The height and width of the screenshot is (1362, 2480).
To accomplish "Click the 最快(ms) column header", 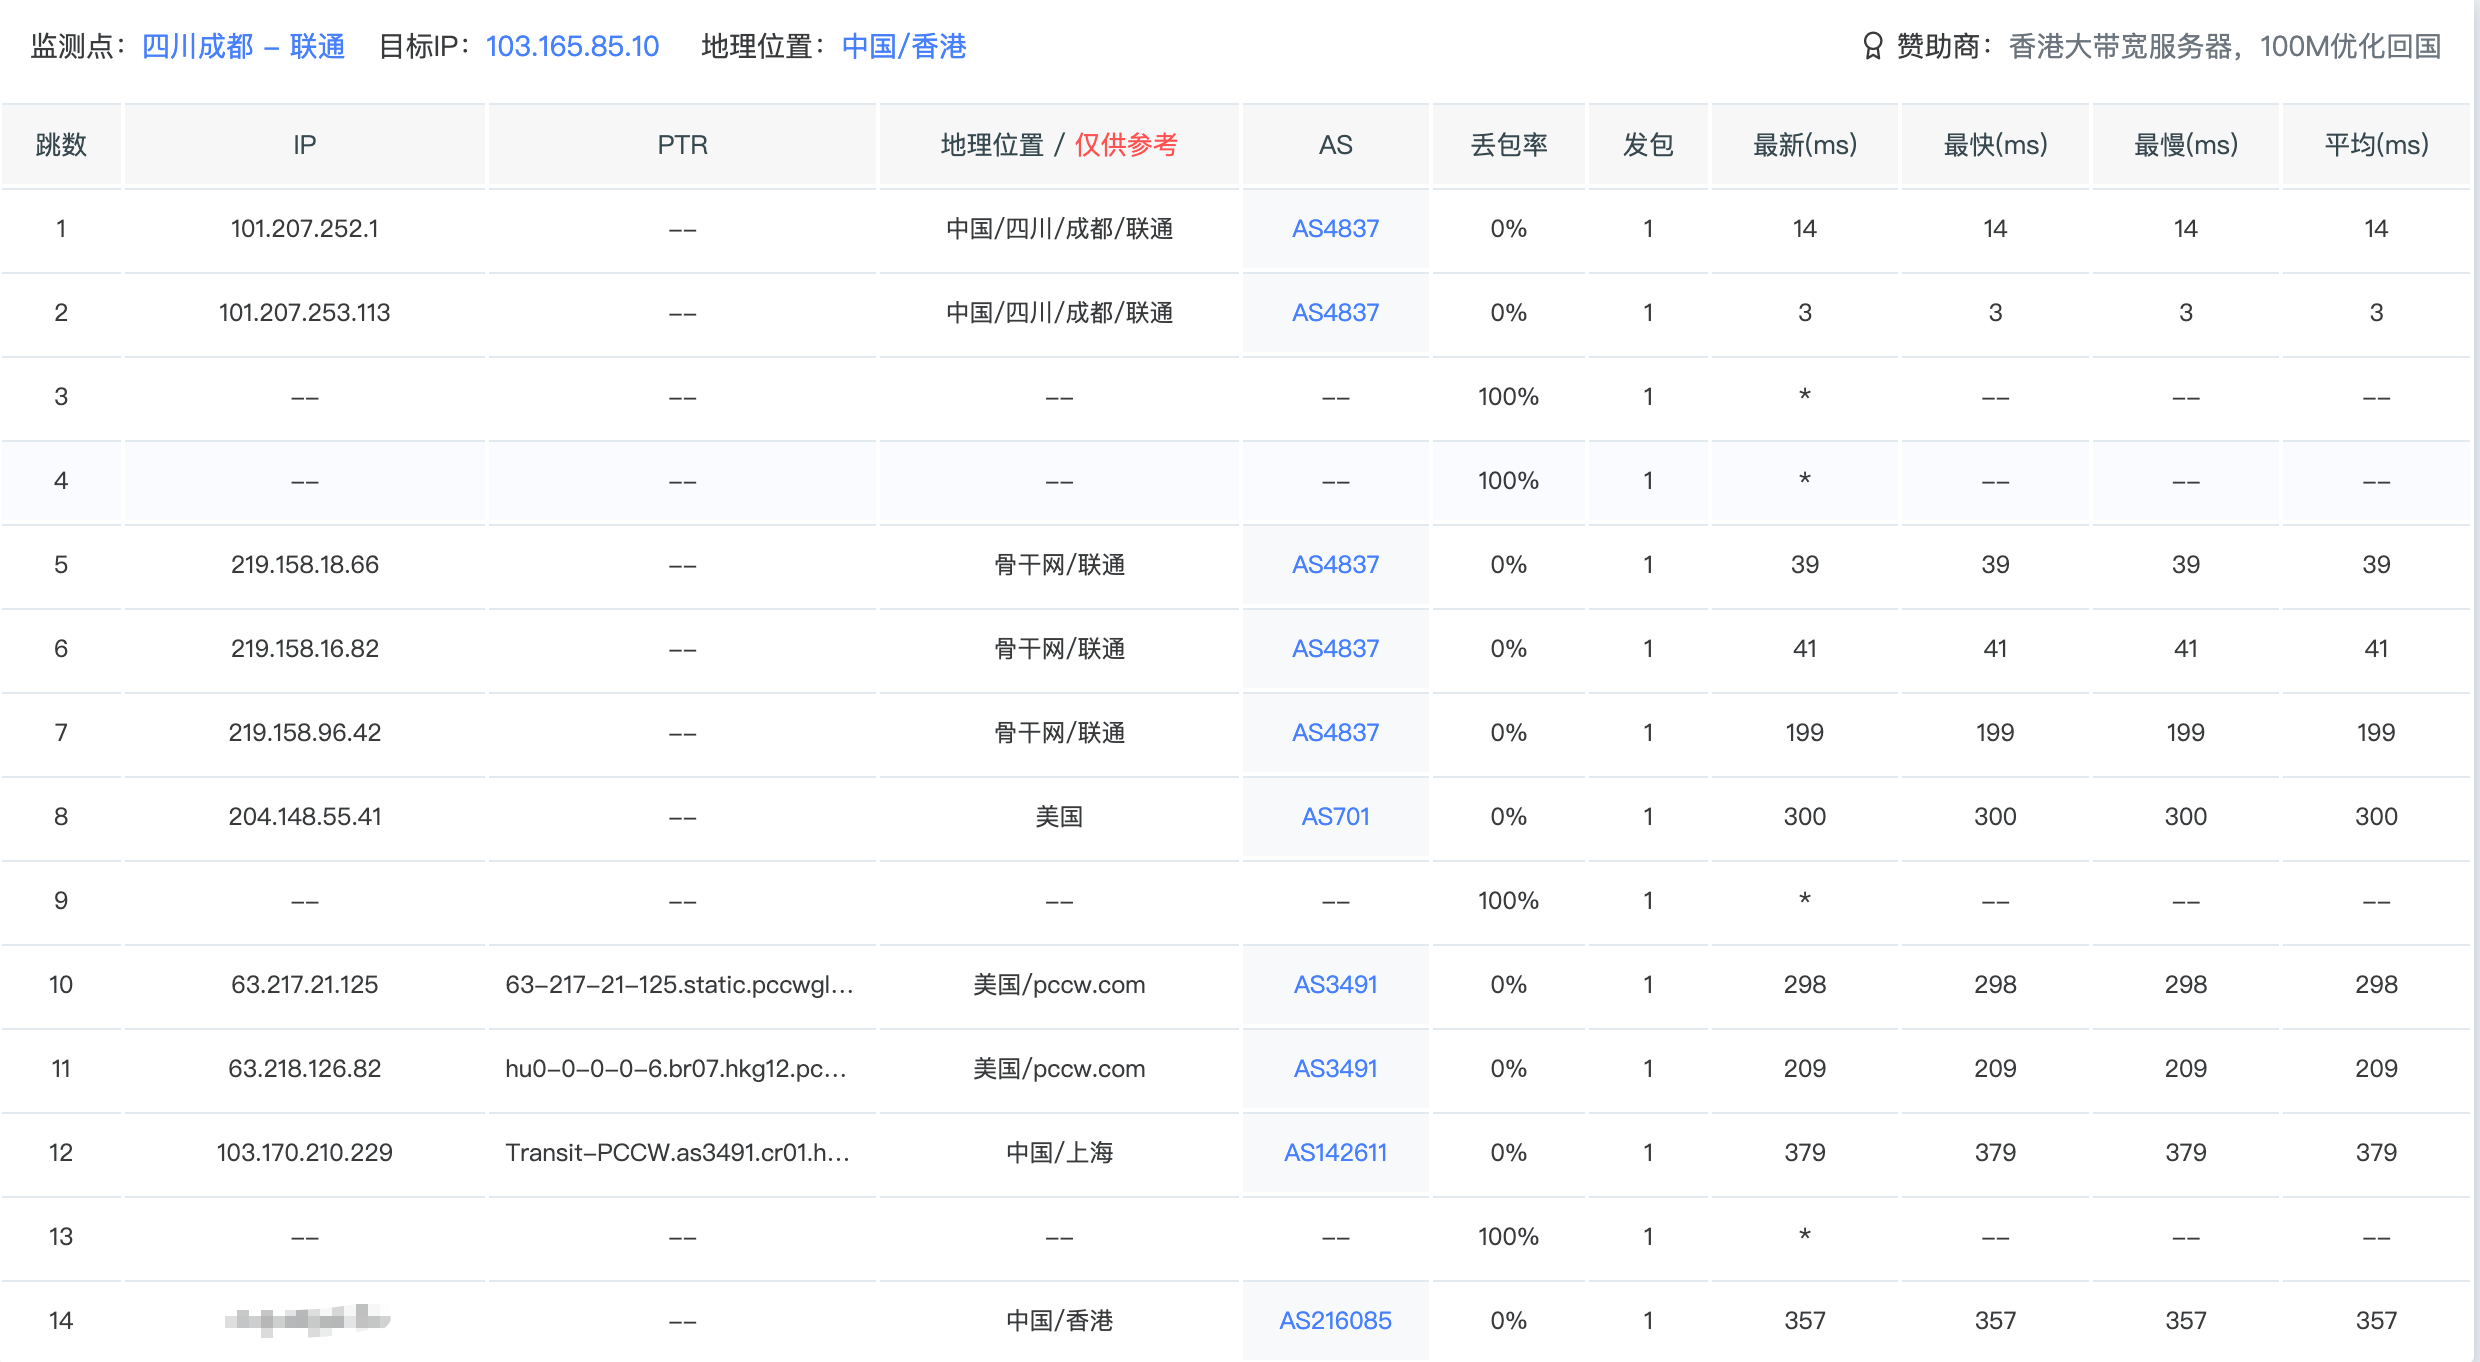I will 1995,145.
